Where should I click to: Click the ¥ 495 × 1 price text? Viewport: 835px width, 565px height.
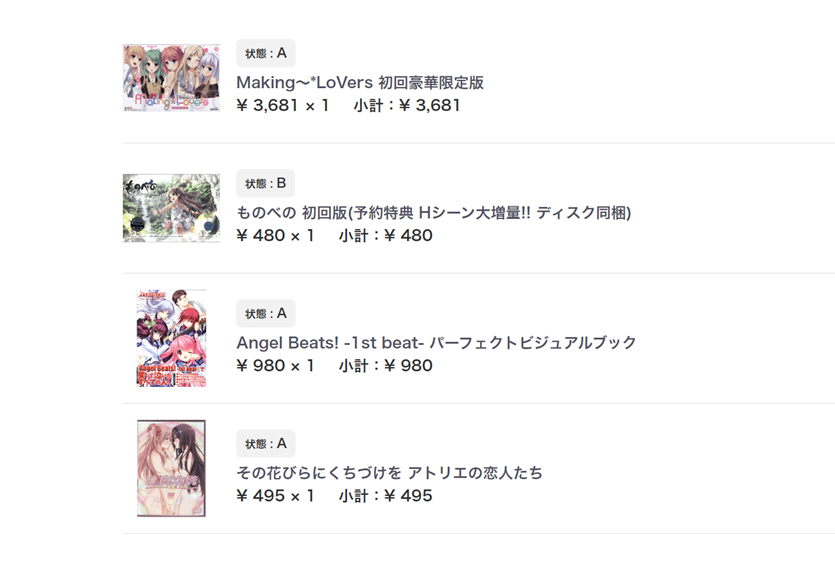(275, 496)
